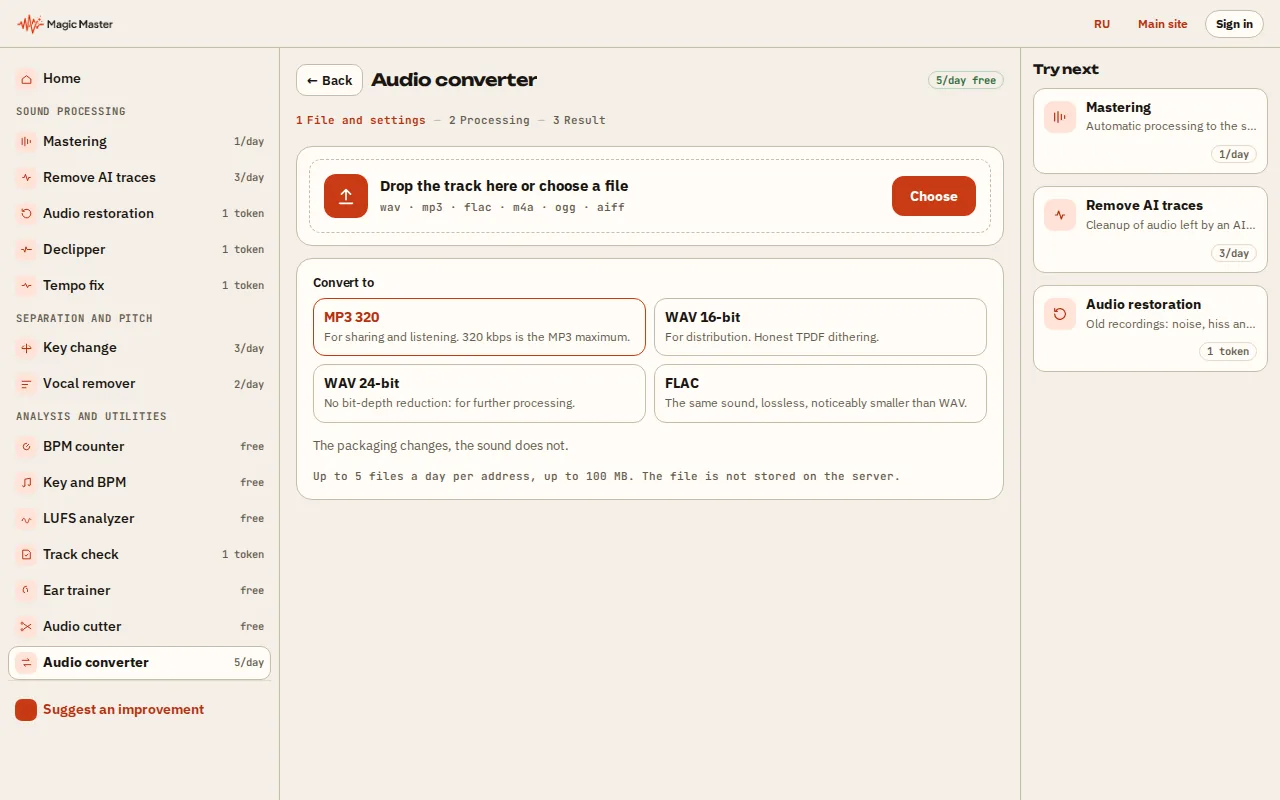Viewport: 1280px width, 800px height.
Task: Click the BPM counter icon
Action: [26, 447]
